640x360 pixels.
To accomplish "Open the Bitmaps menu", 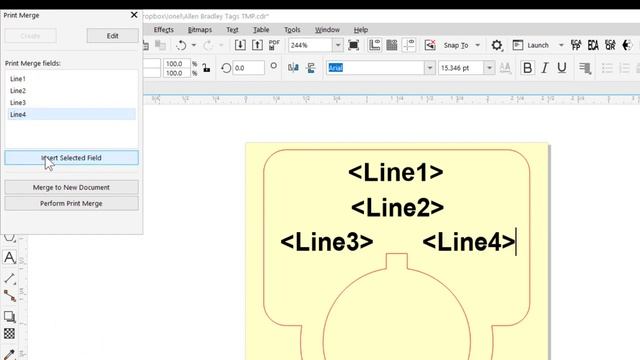I will [x=200, y=30].
